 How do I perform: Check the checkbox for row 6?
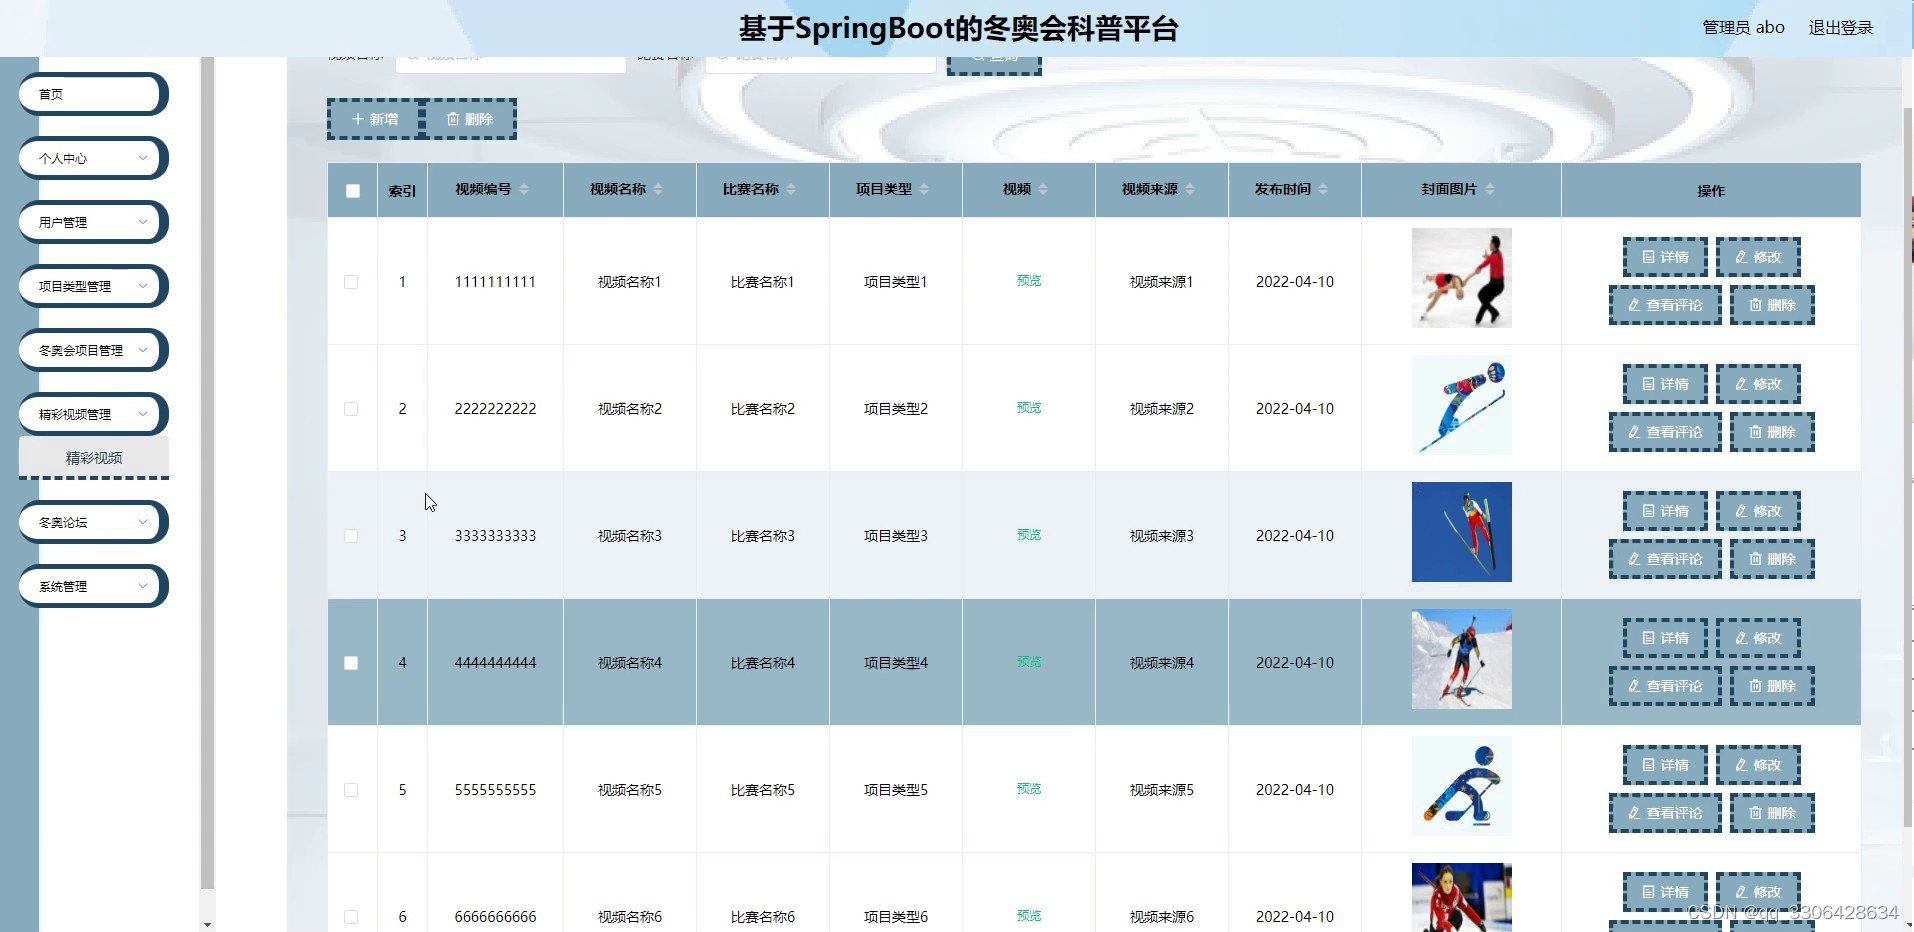pos(351,917)
